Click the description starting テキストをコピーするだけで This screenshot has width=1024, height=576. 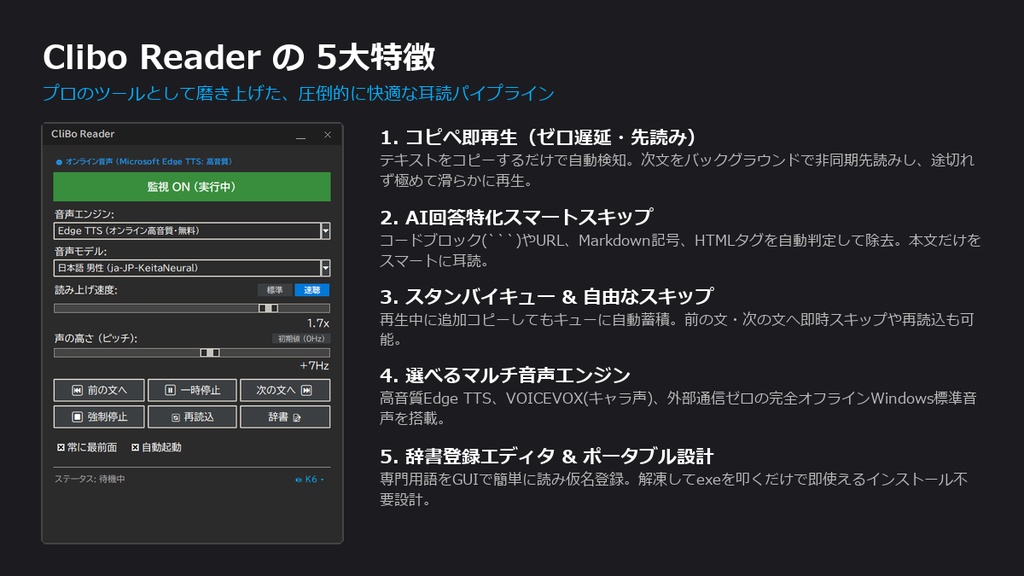677,170
